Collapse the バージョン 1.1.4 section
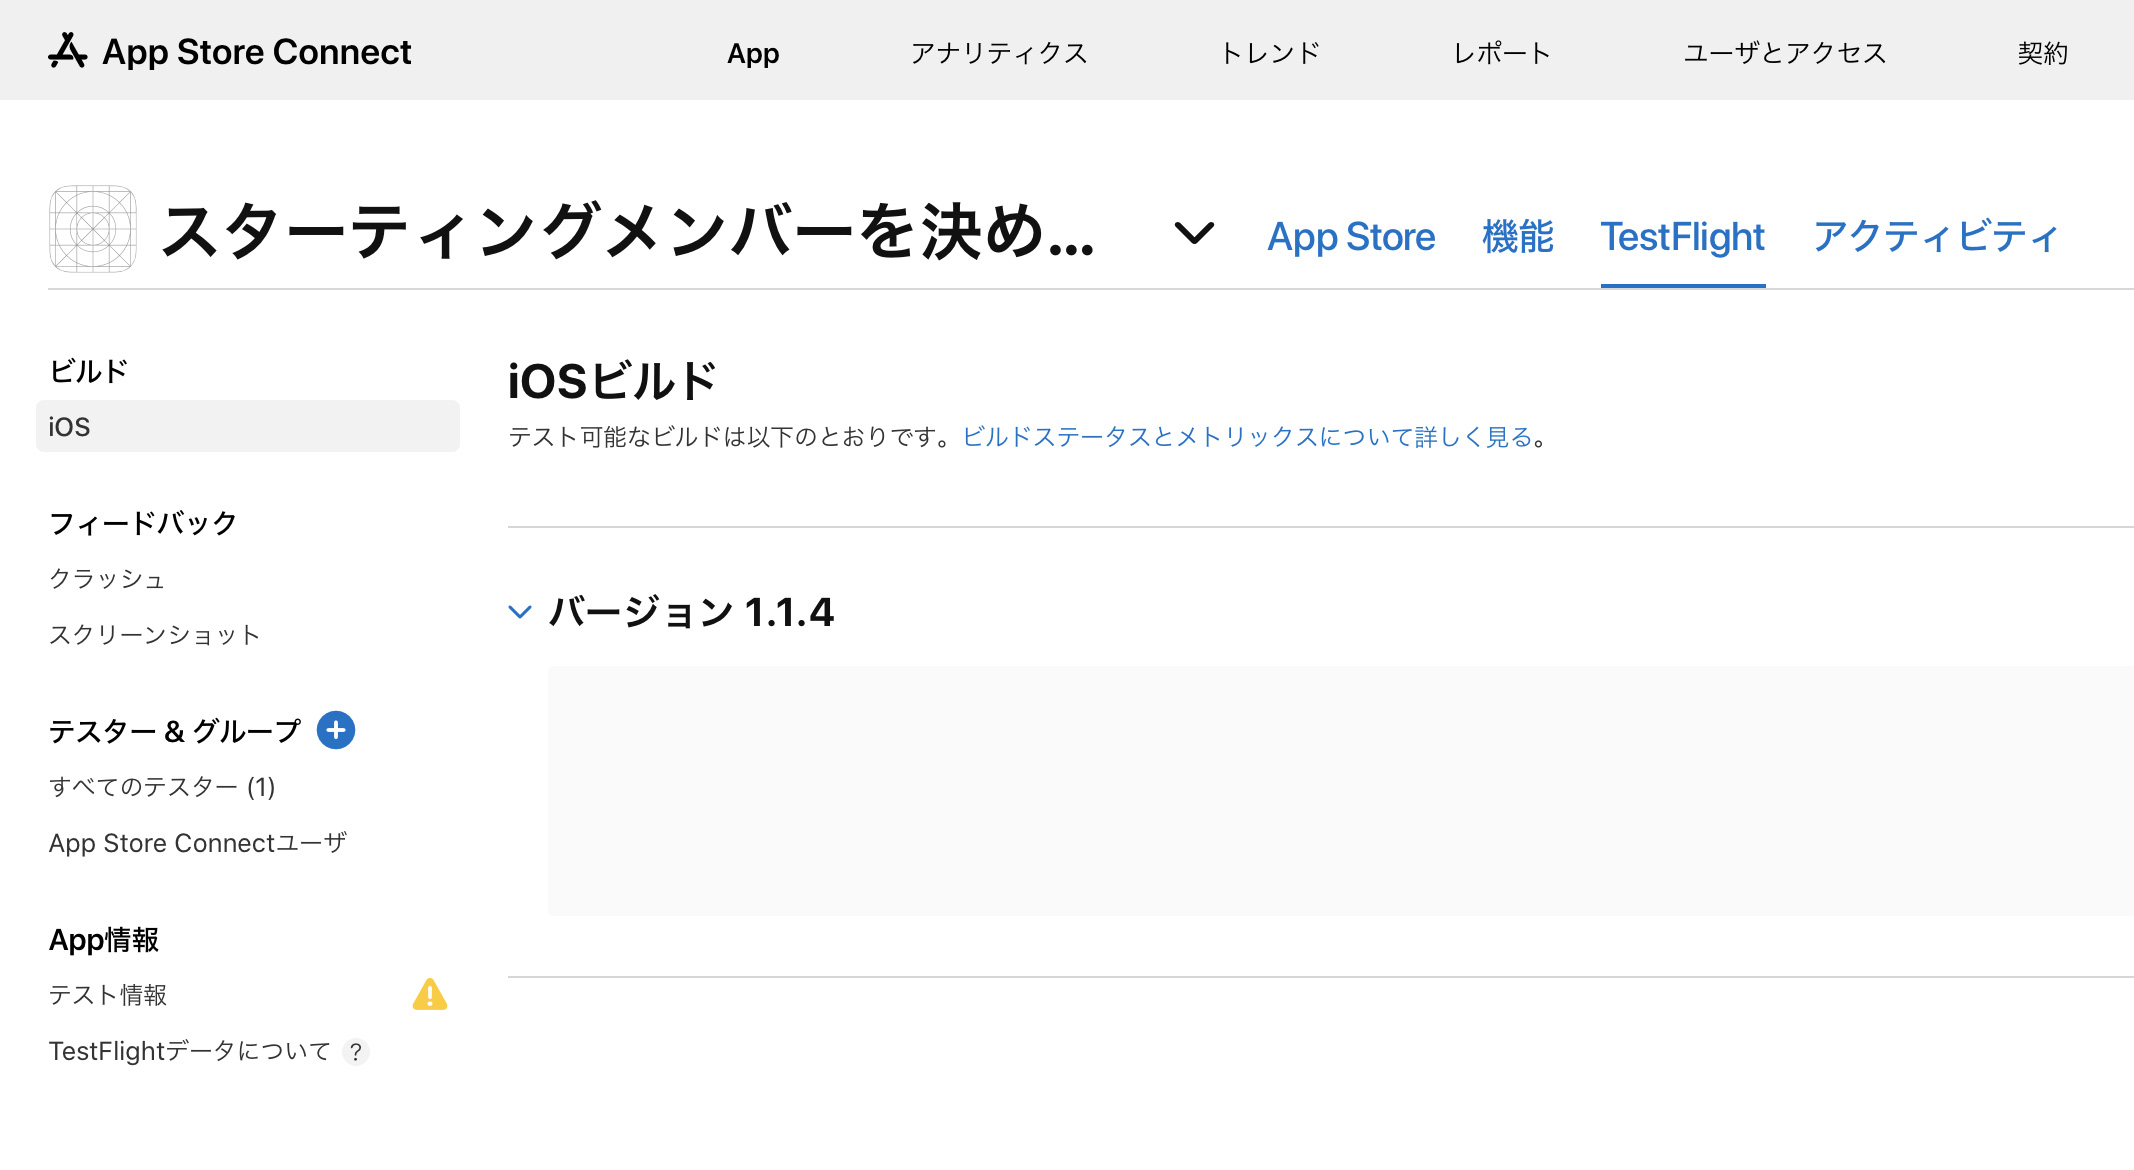Screen dimensions: 2134x1170 click(x=520, y=612)
